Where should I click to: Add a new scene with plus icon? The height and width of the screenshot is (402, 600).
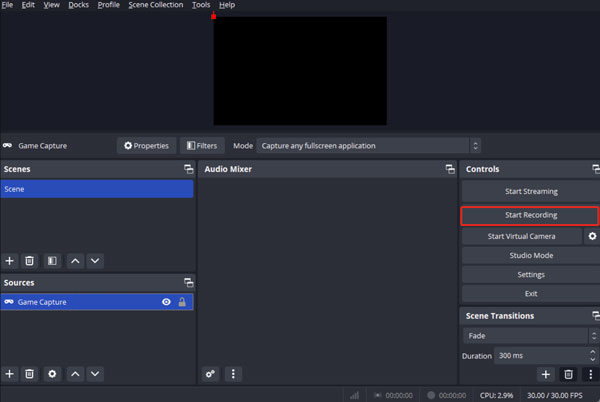pos(10,261)
